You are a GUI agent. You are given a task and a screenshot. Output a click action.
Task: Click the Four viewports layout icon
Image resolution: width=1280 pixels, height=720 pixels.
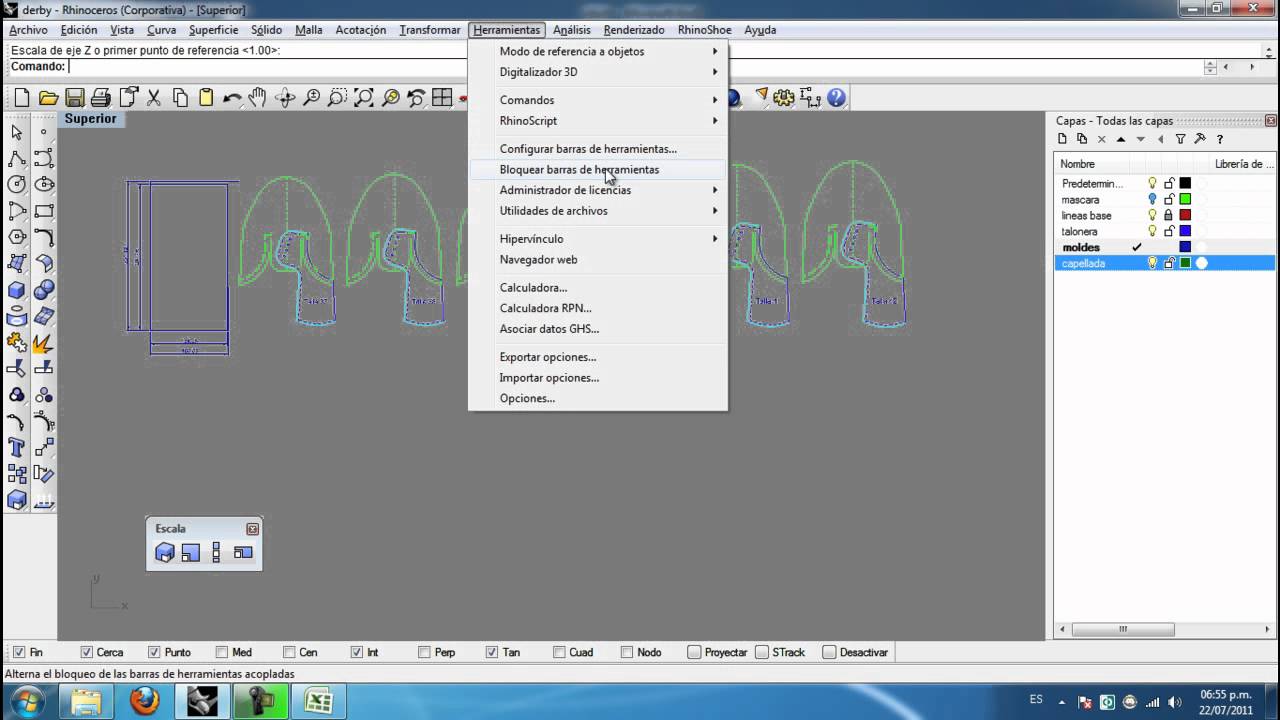(x=442, y=98)
